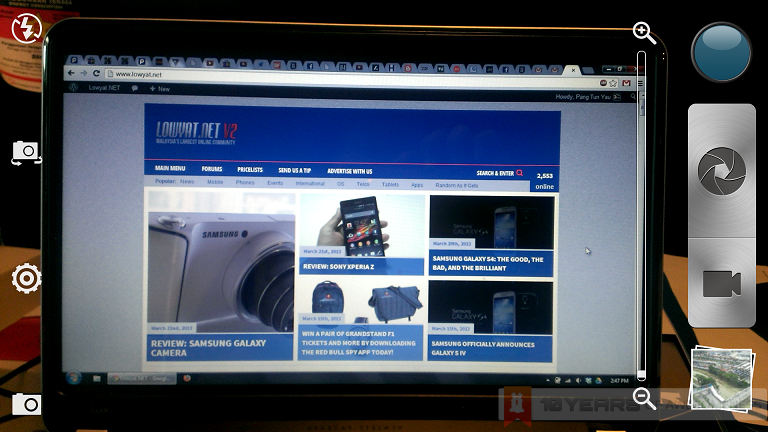Image resolution: width=768 pixels, height=432 pixels.
Task: Click the Chrome taskbar button on laptop
Action: tap(142, 378)
